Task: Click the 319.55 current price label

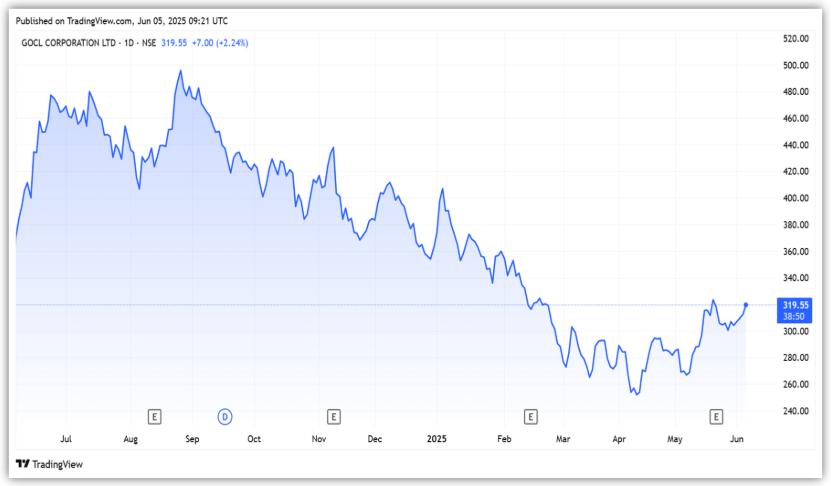Action: [x=795, y=305]
